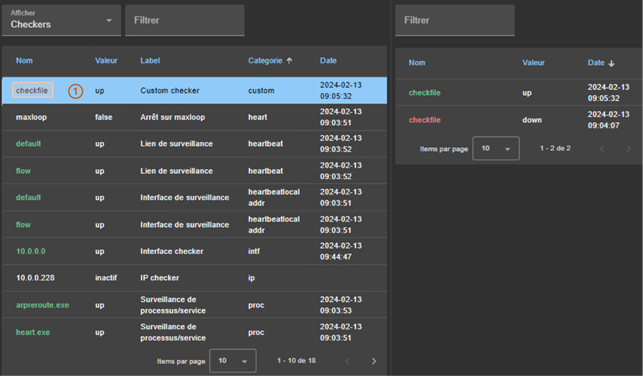This screenshot has height=376, width=643.
Task: Open right table Items par page dropdown
Action: [x=496, y=148]
